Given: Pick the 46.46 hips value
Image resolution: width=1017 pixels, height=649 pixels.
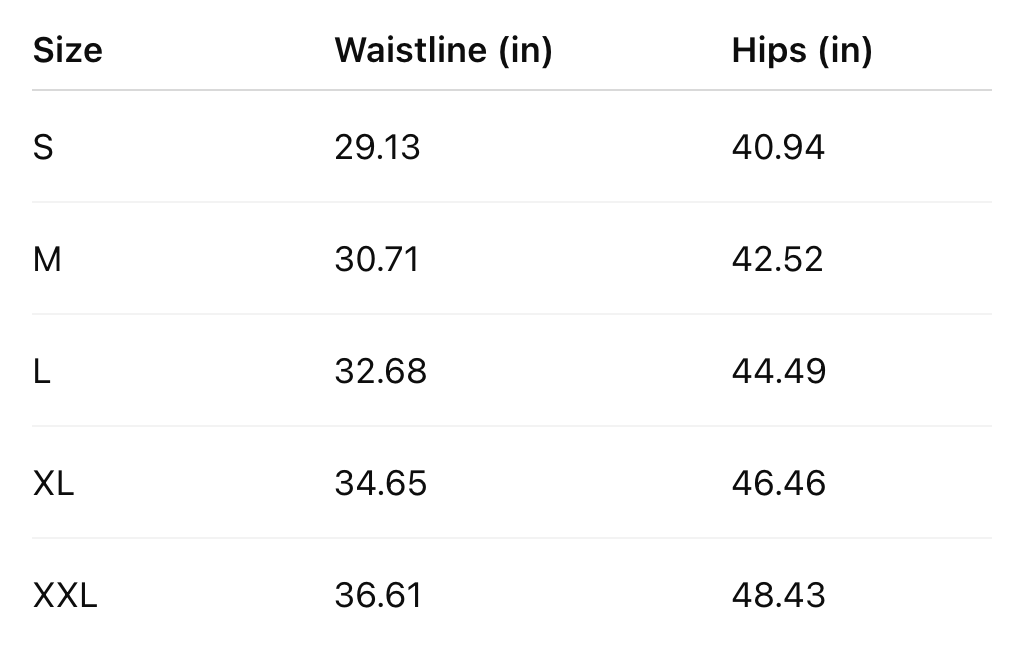Looking at the screenshot, I should coord(779,483).
